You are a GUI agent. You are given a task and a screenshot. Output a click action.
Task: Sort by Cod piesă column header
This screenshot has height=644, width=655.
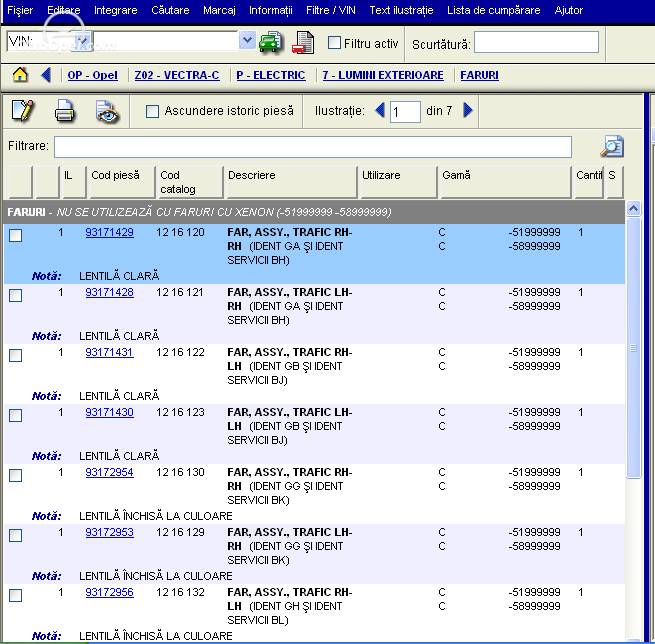coord(121,182)
